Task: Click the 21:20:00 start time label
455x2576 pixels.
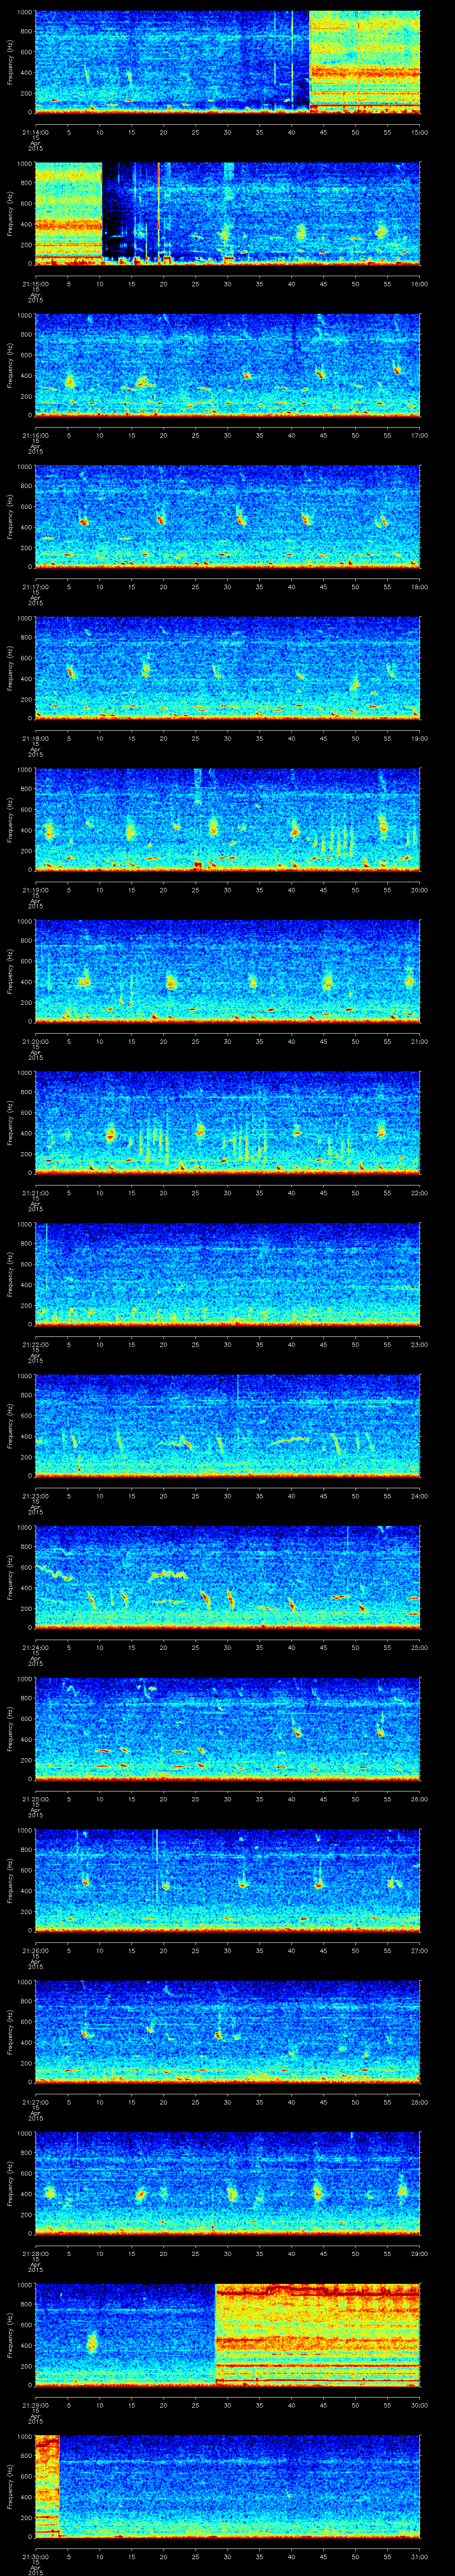Action: [x=35, y=1041]
